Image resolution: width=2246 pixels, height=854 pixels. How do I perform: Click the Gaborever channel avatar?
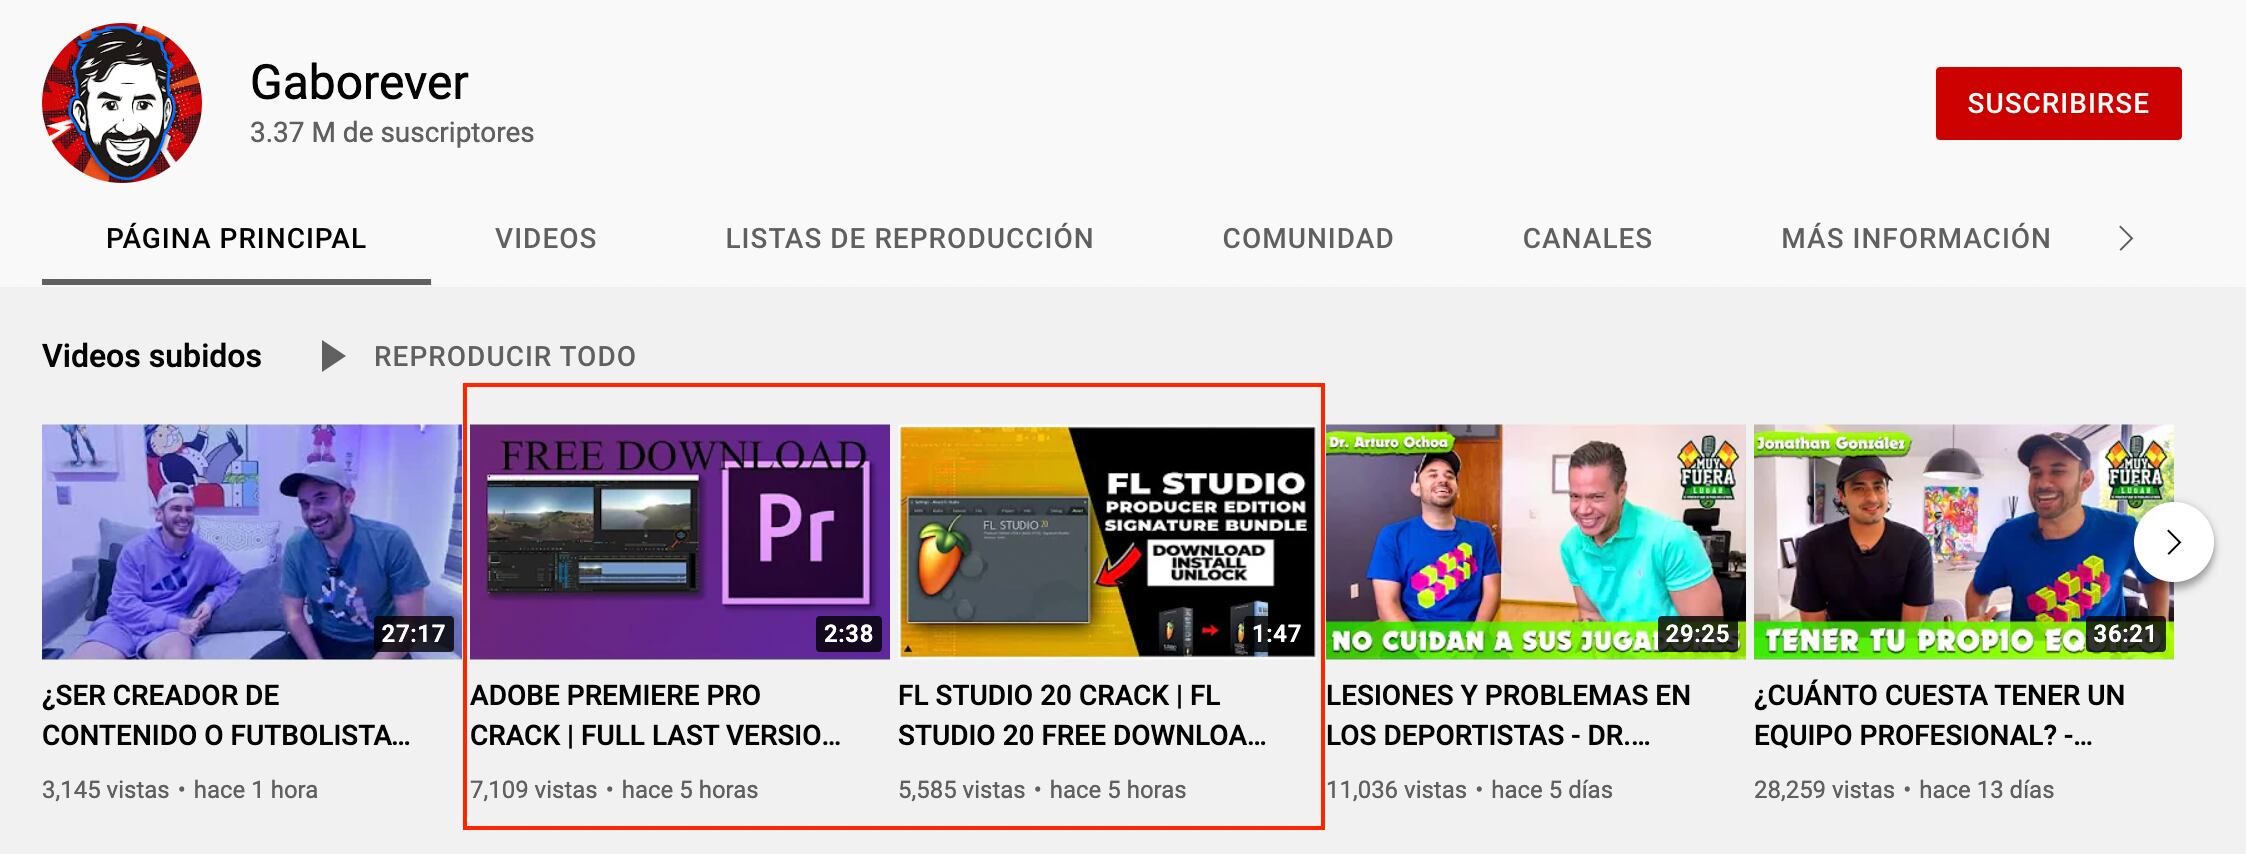point(122,103)
